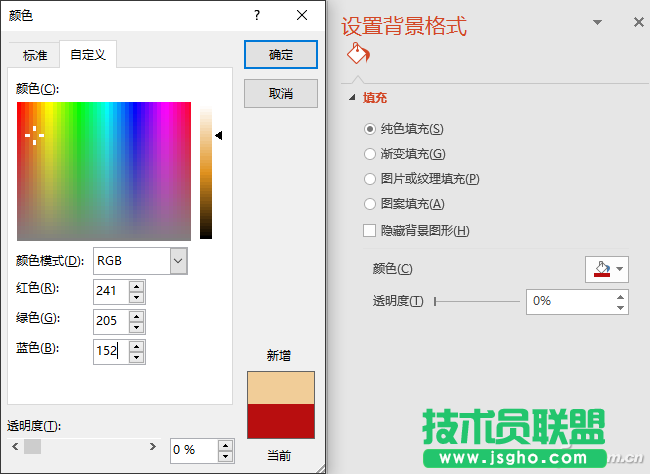The image size is (650, 474).
Task: Open the pane options dropdown arrow
Action: point(598,22)
